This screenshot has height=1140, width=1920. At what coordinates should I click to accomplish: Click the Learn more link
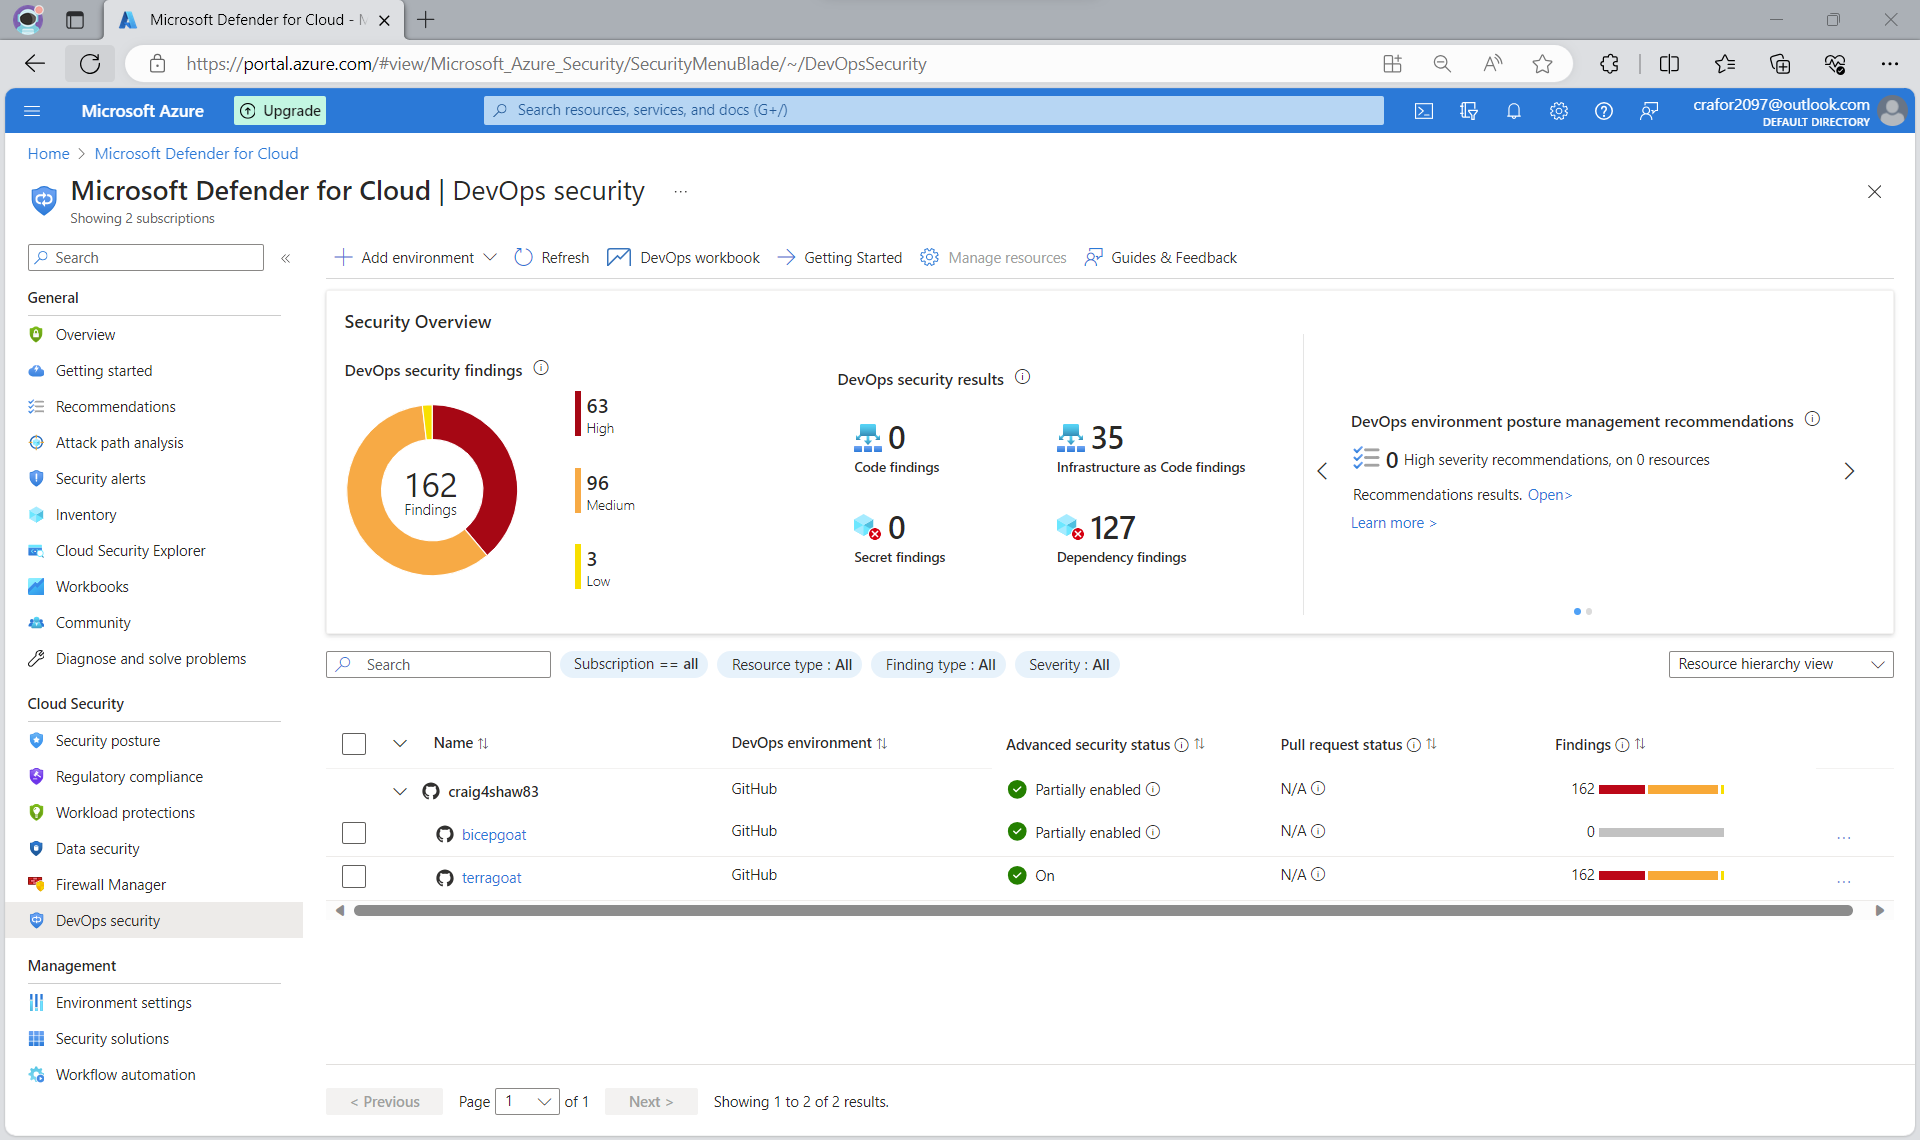pos(1392,523)
